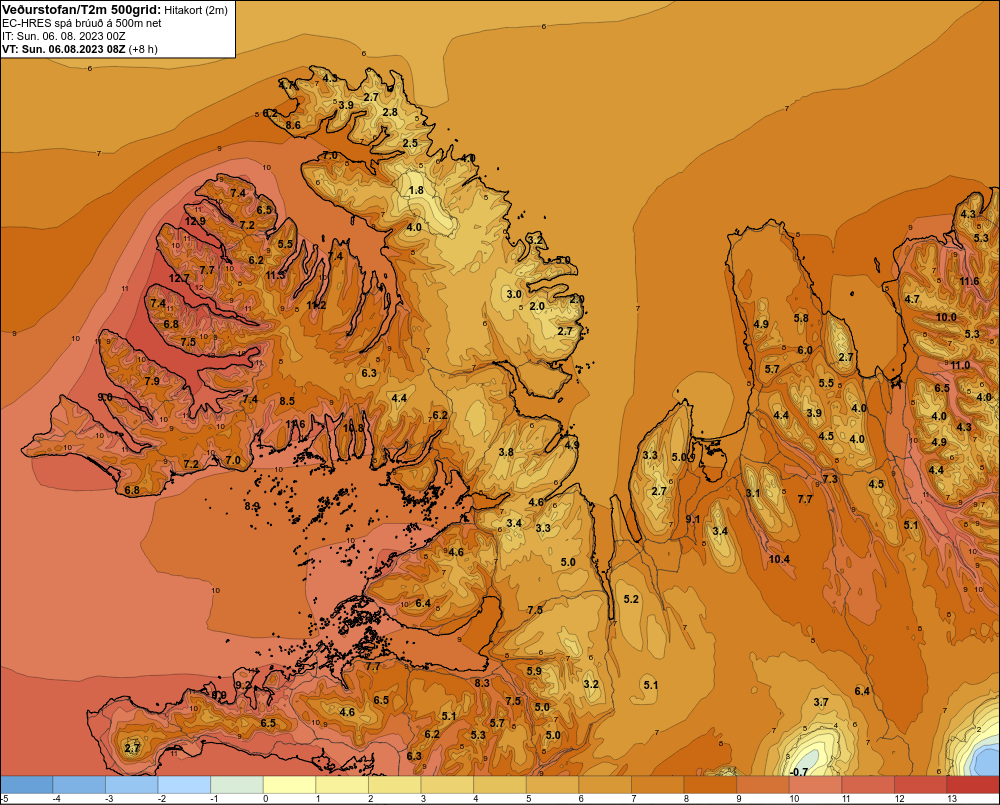1000x805 pixels.
Task: Click the 'VT: Sun. 06.08.2023 08Z' valid time
Action: tap(64, 49)
